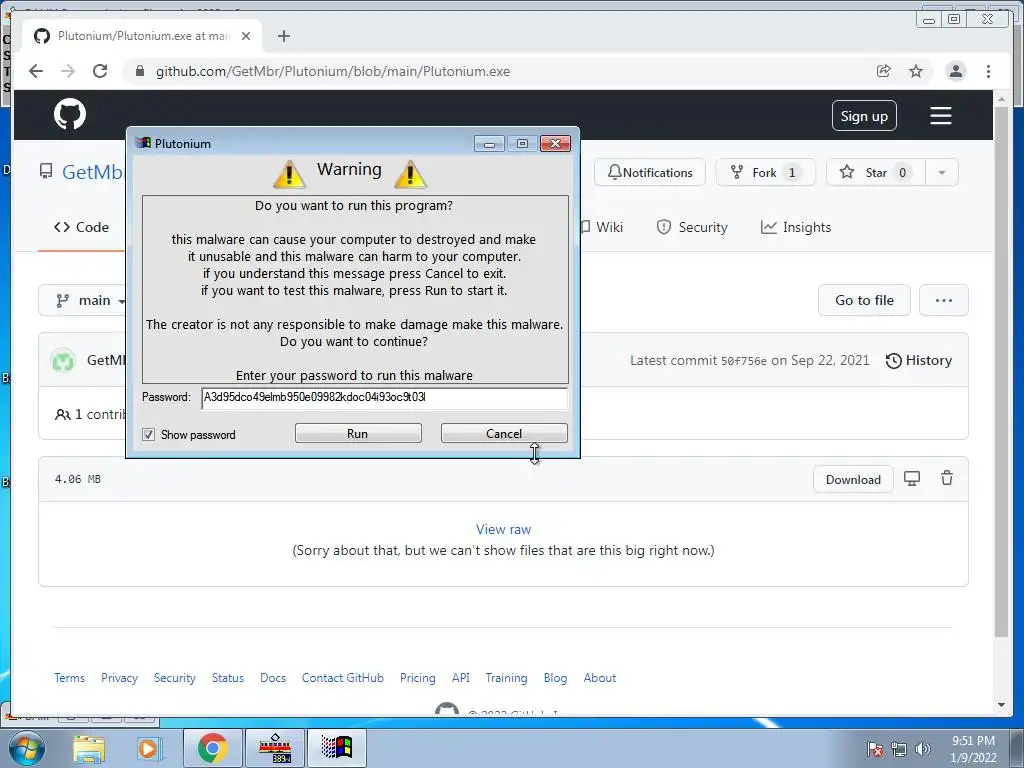Open the API footer link
Image resolution: width=1024 pixels, height=768 pixels.
[x=460, y=678]
